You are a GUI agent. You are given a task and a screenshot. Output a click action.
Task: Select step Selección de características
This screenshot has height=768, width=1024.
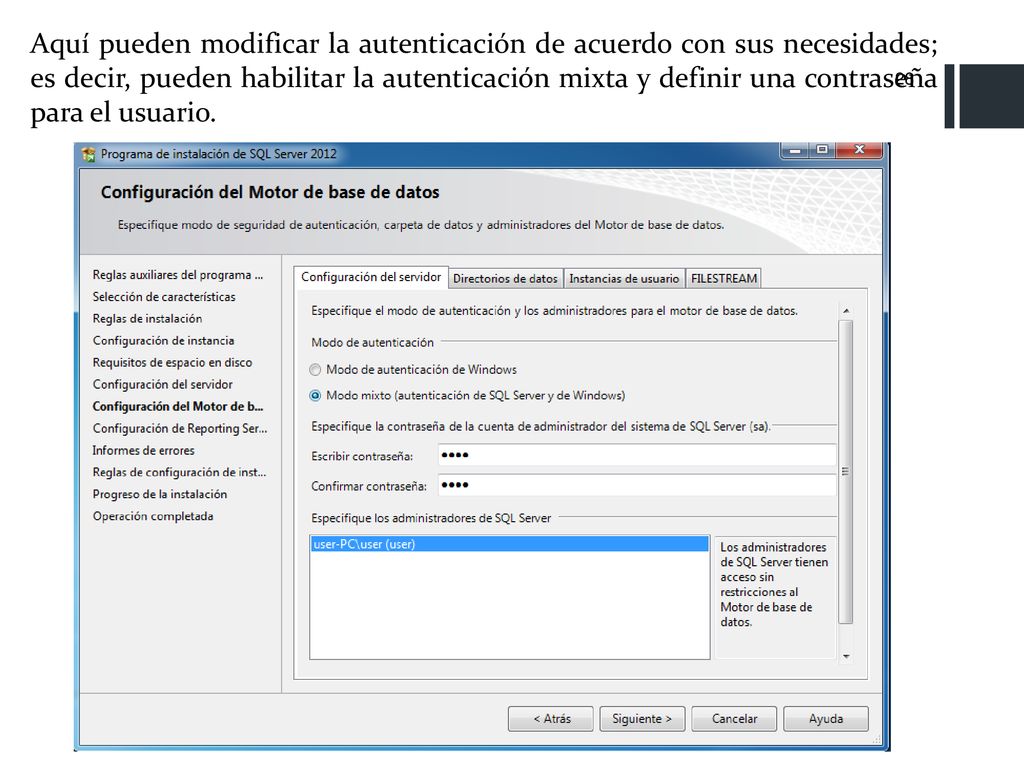pyautogui.click(x=164, y=297)
